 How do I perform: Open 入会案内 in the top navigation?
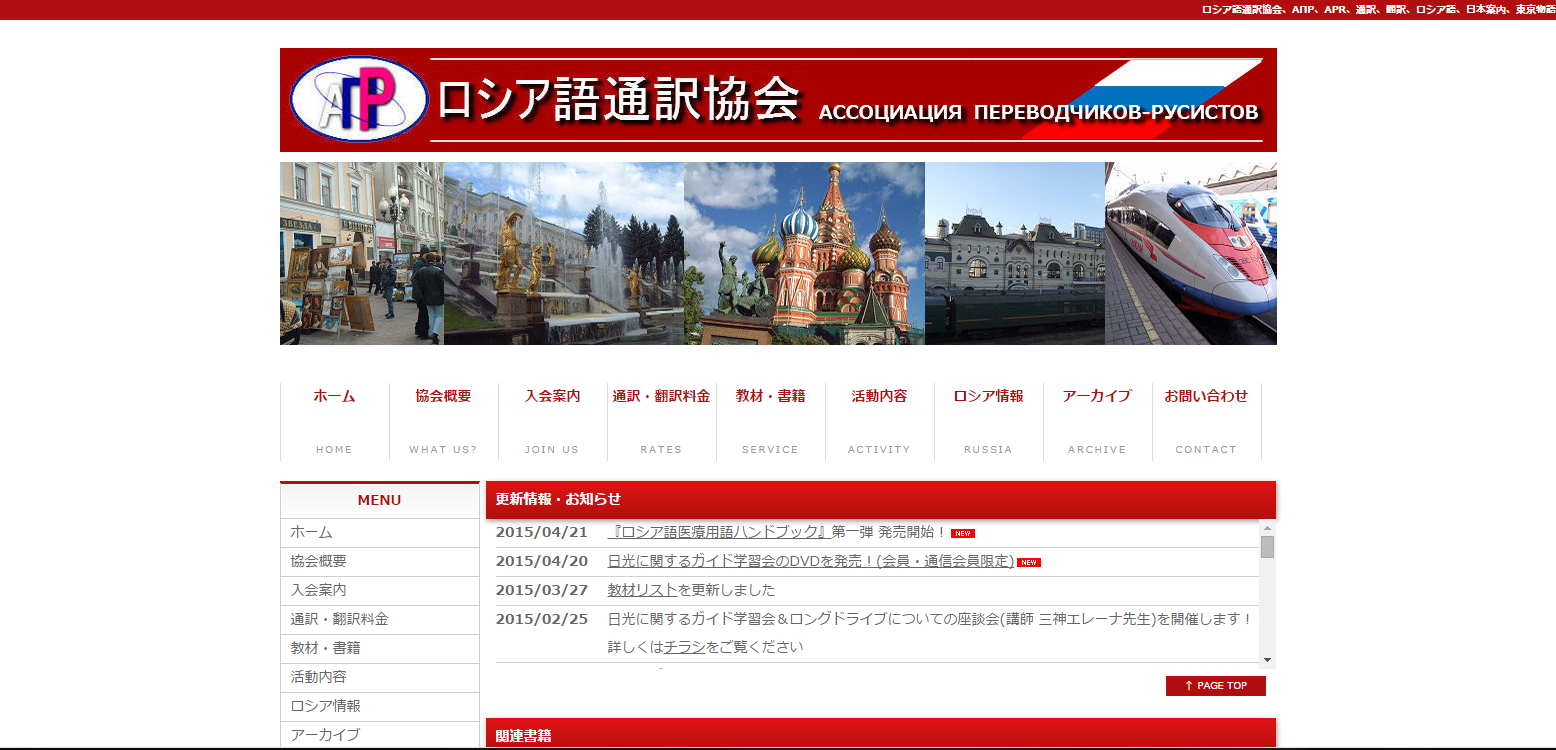pos(552,421)
